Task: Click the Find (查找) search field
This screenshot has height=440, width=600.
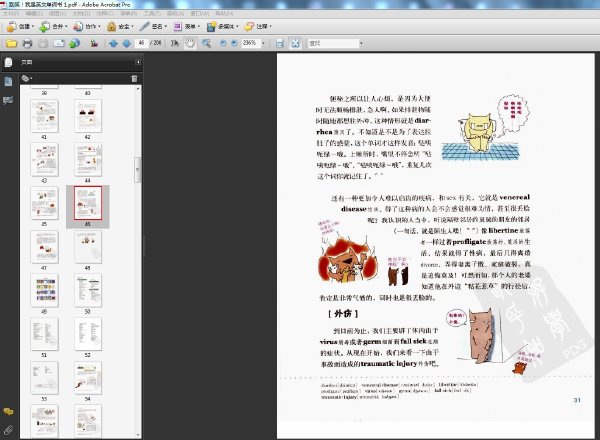Action: pyautogui.click(x=334, y=43)
